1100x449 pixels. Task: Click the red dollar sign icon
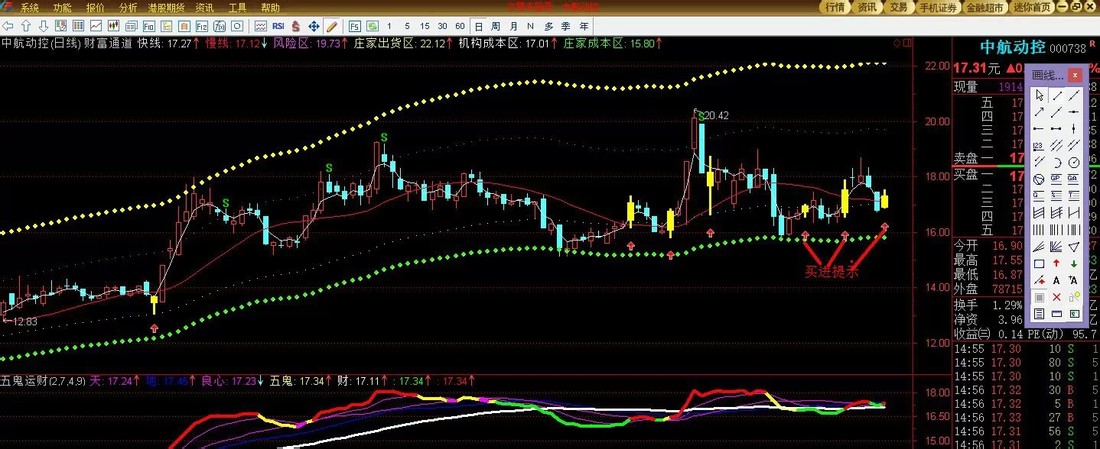click(296, 27)
